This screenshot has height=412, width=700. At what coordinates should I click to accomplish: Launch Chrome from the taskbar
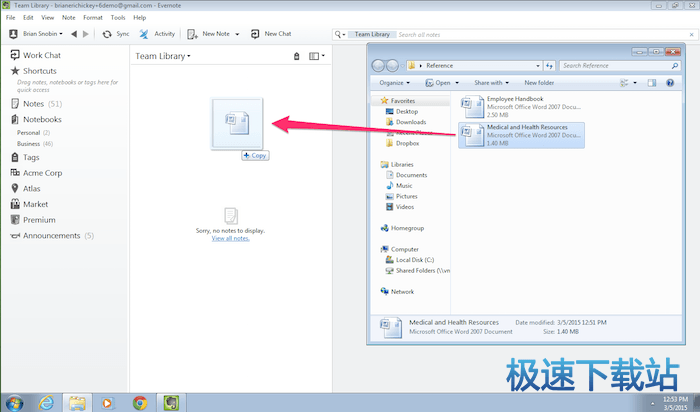140,403
